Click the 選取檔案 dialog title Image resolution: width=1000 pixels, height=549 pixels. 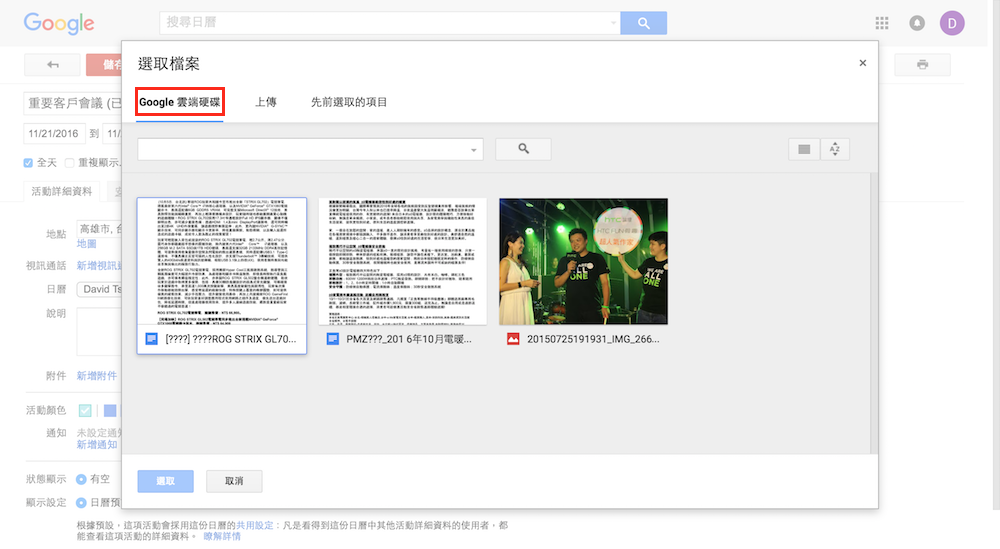(x=169, y=64)
